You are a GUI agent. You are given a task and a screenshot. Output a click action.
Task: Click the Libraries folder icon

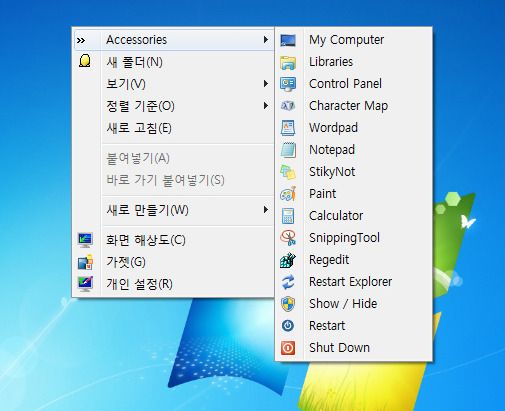[x=288, y=62]
